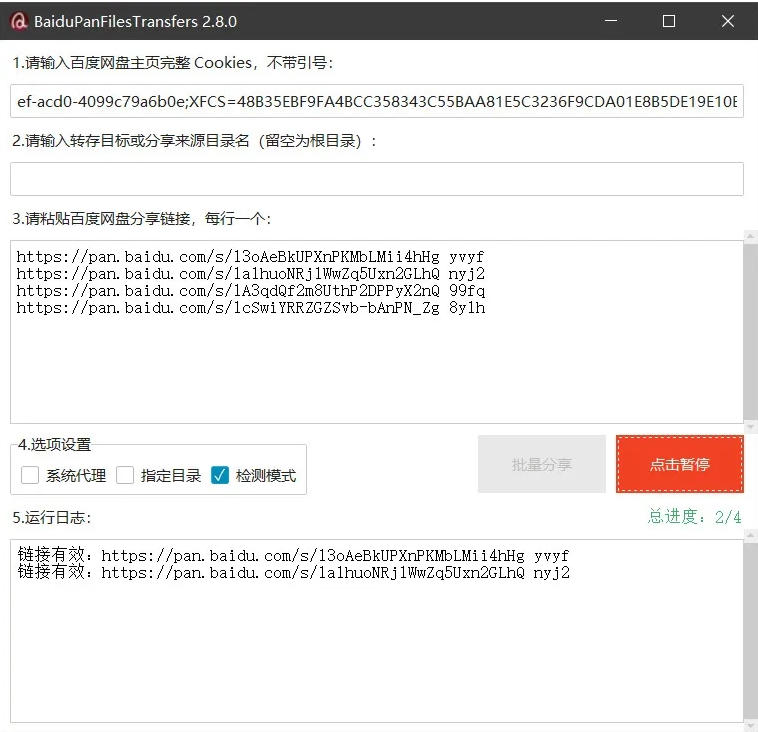Click the 1.请输入百度网盘主页完整 Cookies label

click(x=173, y=63)
